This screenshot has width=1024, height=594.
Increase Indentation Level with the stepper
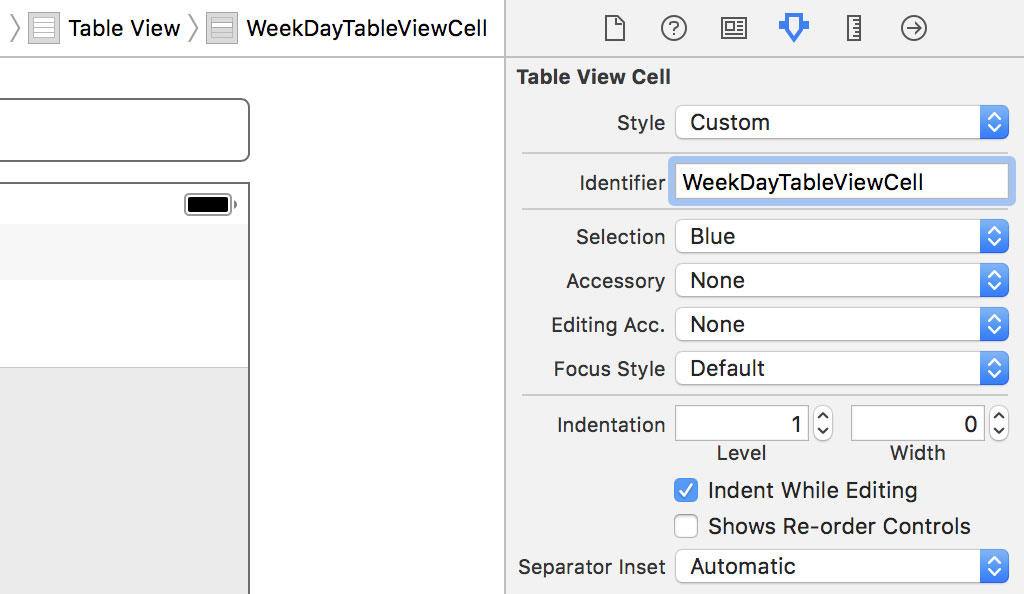pos(822,417)
